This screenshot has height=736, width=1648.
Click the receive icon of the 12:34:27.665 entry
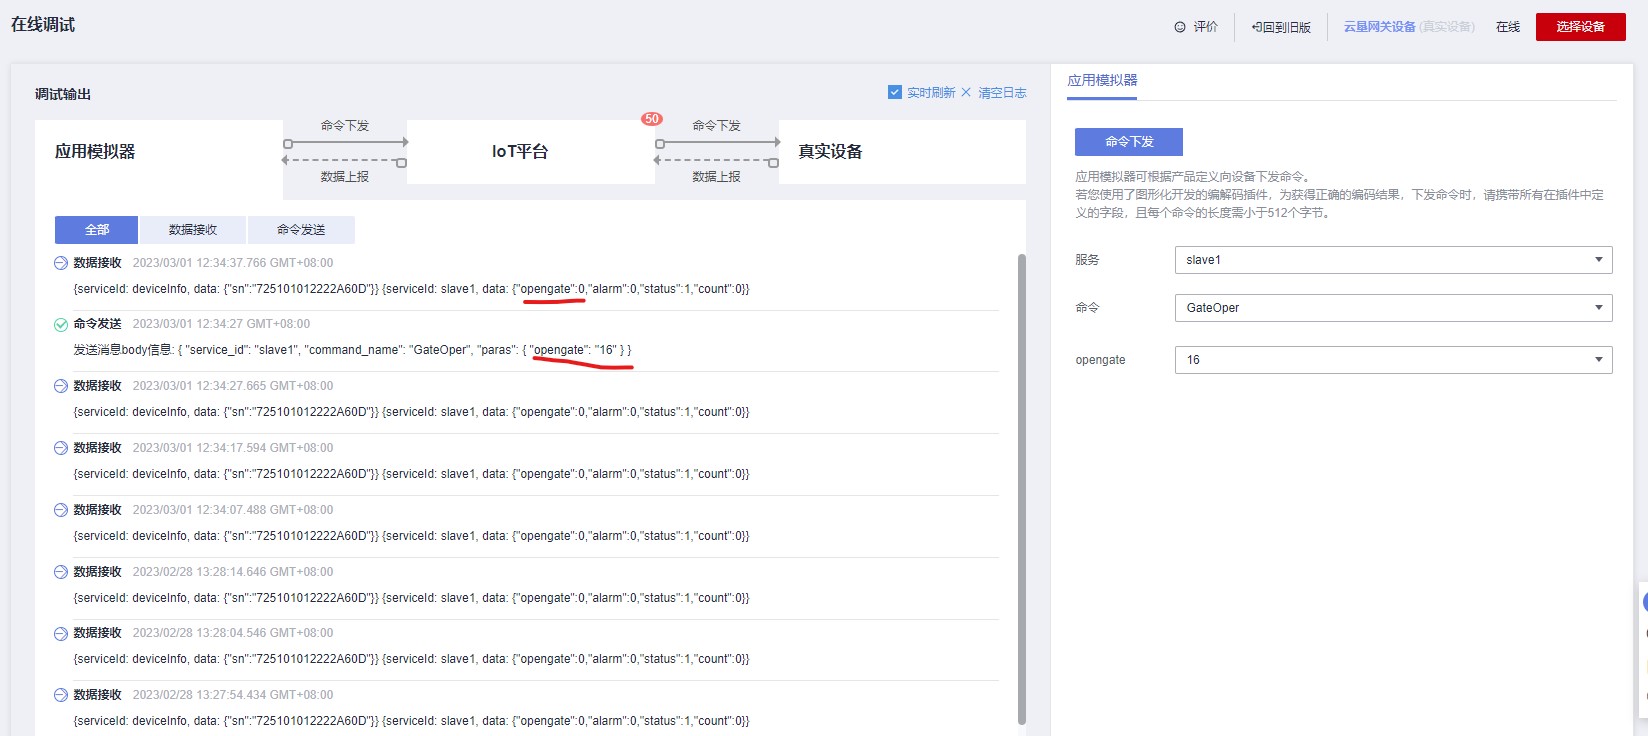(61, 386)
